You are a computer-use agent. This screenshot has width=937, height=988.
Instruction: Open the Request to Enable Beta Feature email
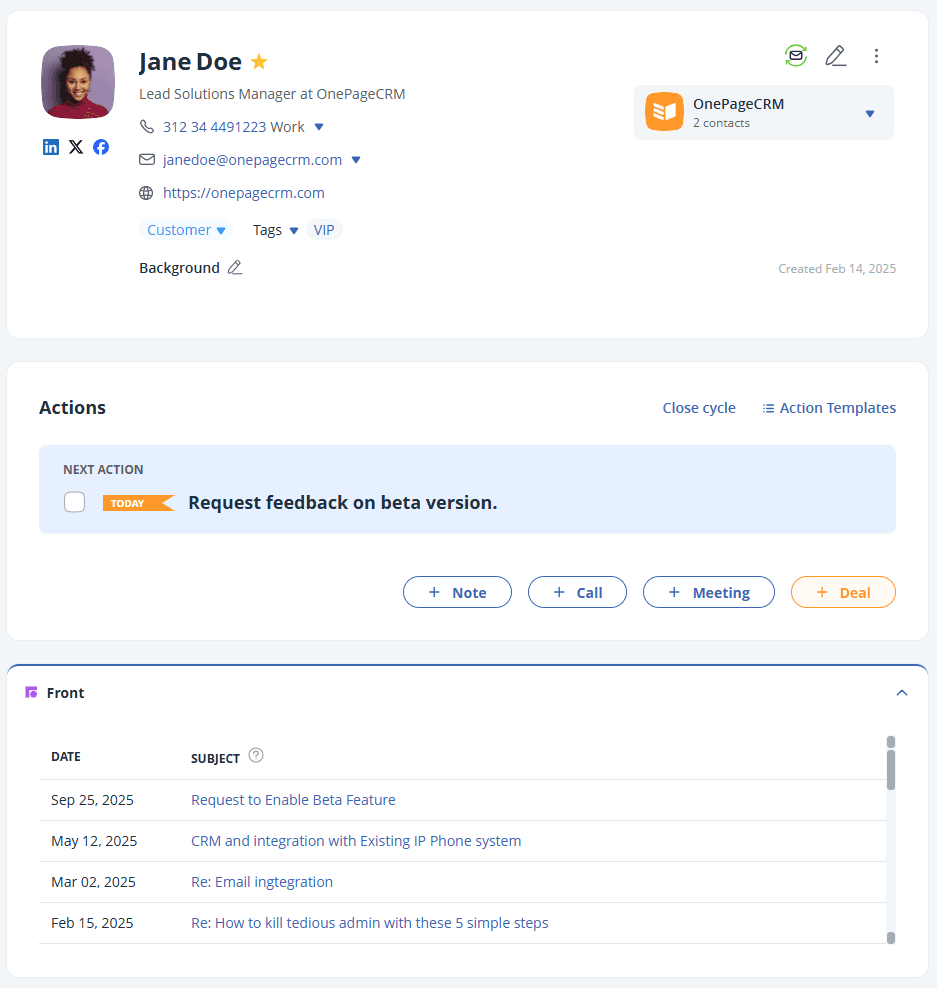pos(293,799)
